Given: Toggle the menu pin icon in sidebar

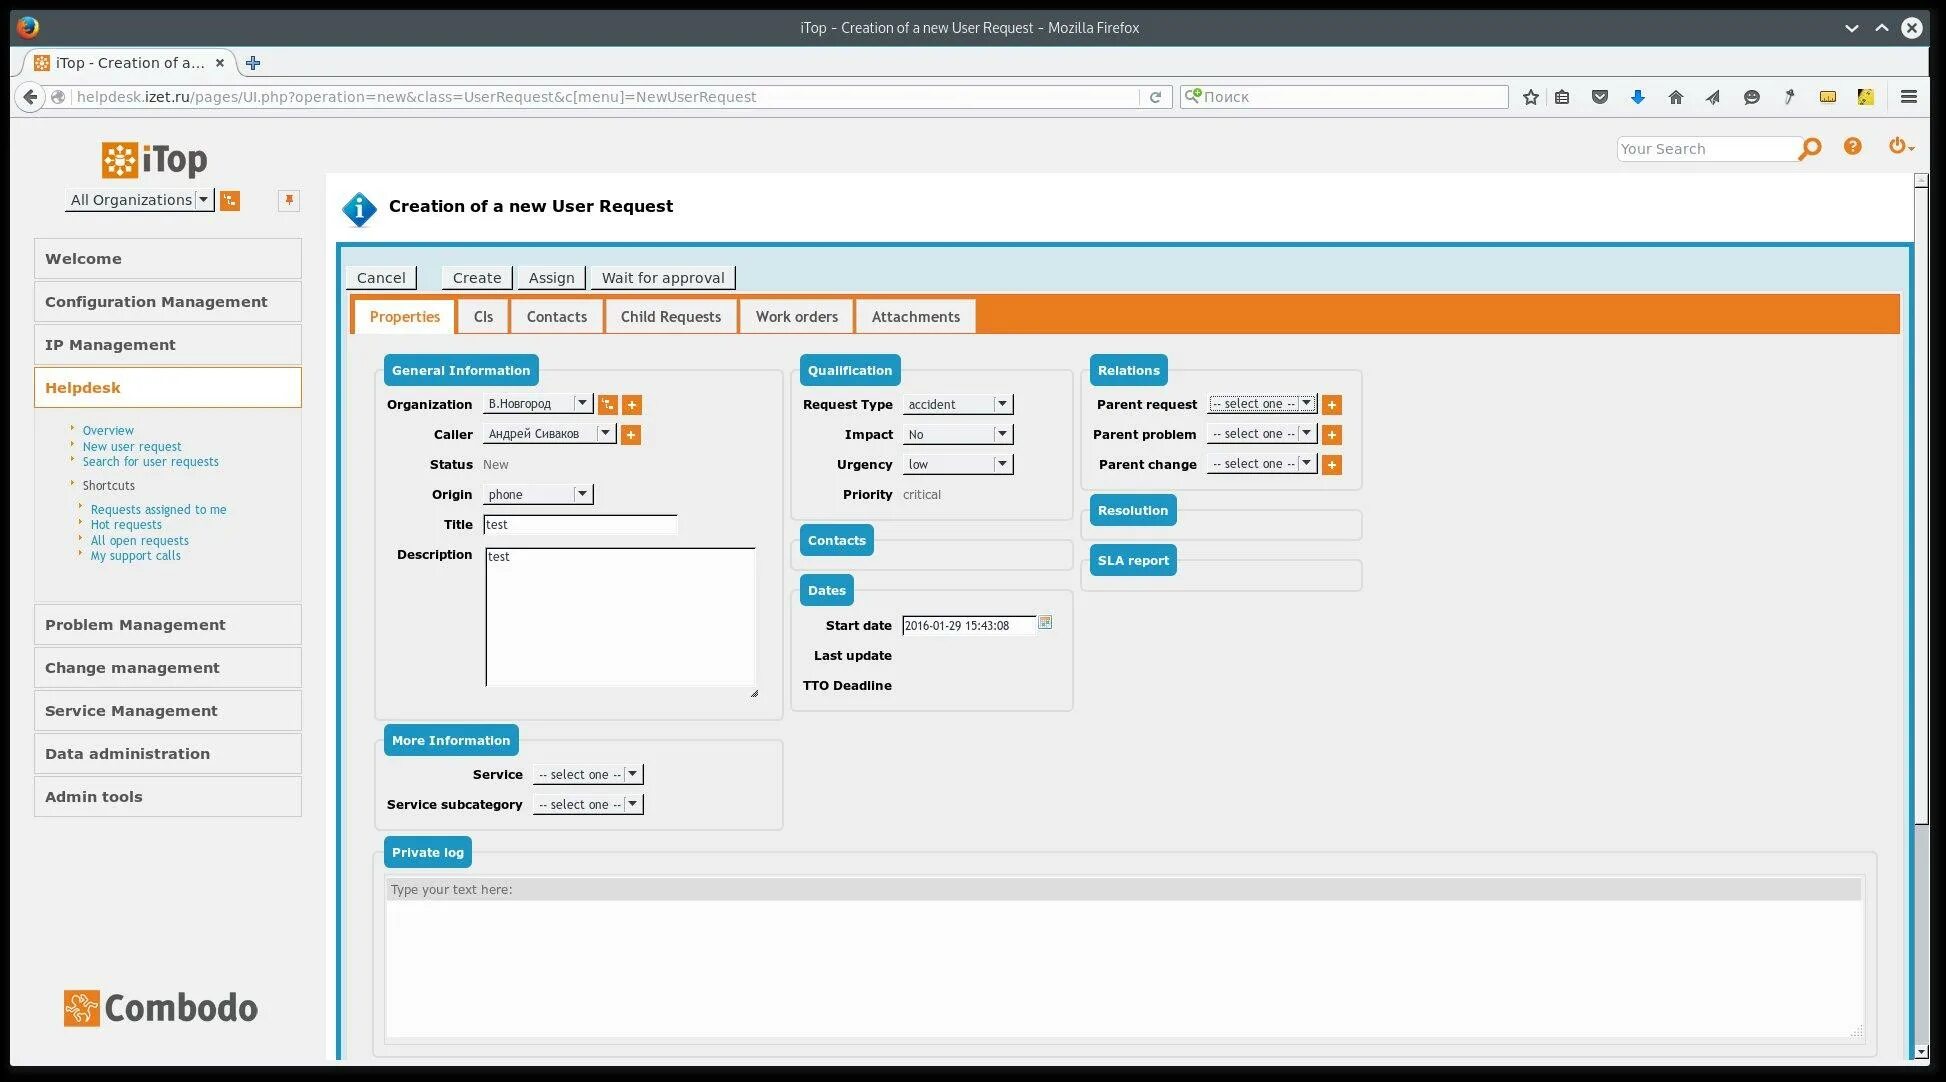Looking at the screenshot, I should click(x=289, y=200).
